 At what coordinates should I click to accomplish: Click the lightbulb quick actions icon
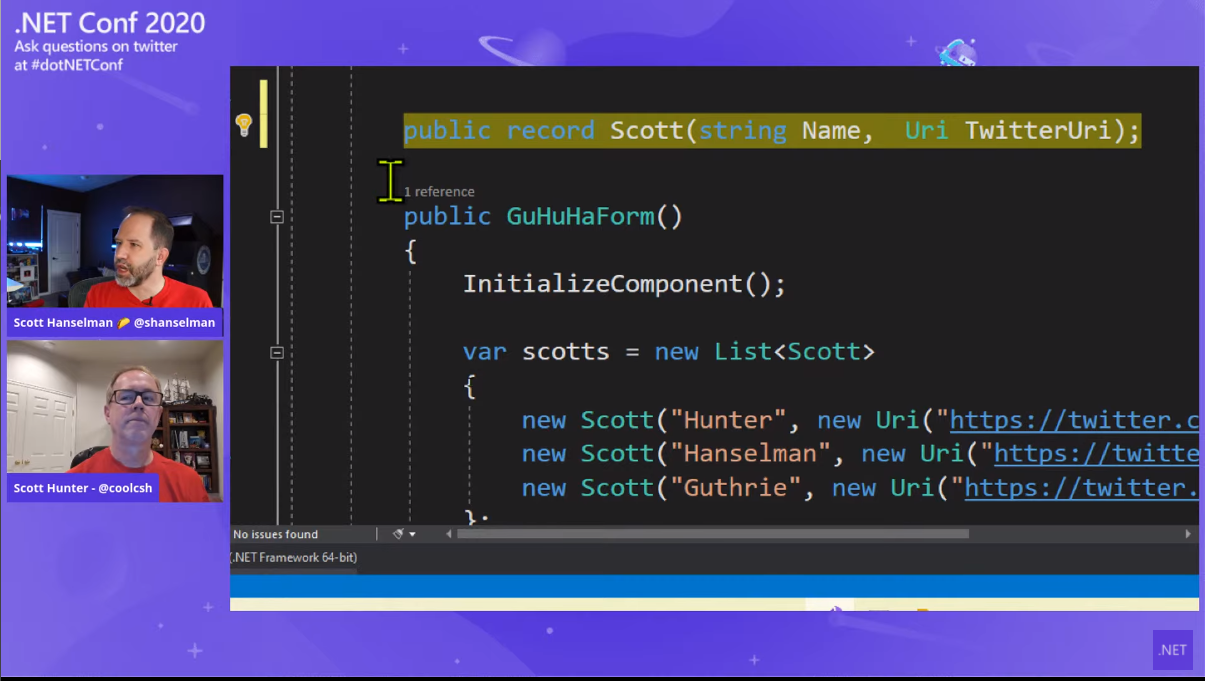pyautogui.click(x=243, y=125)
